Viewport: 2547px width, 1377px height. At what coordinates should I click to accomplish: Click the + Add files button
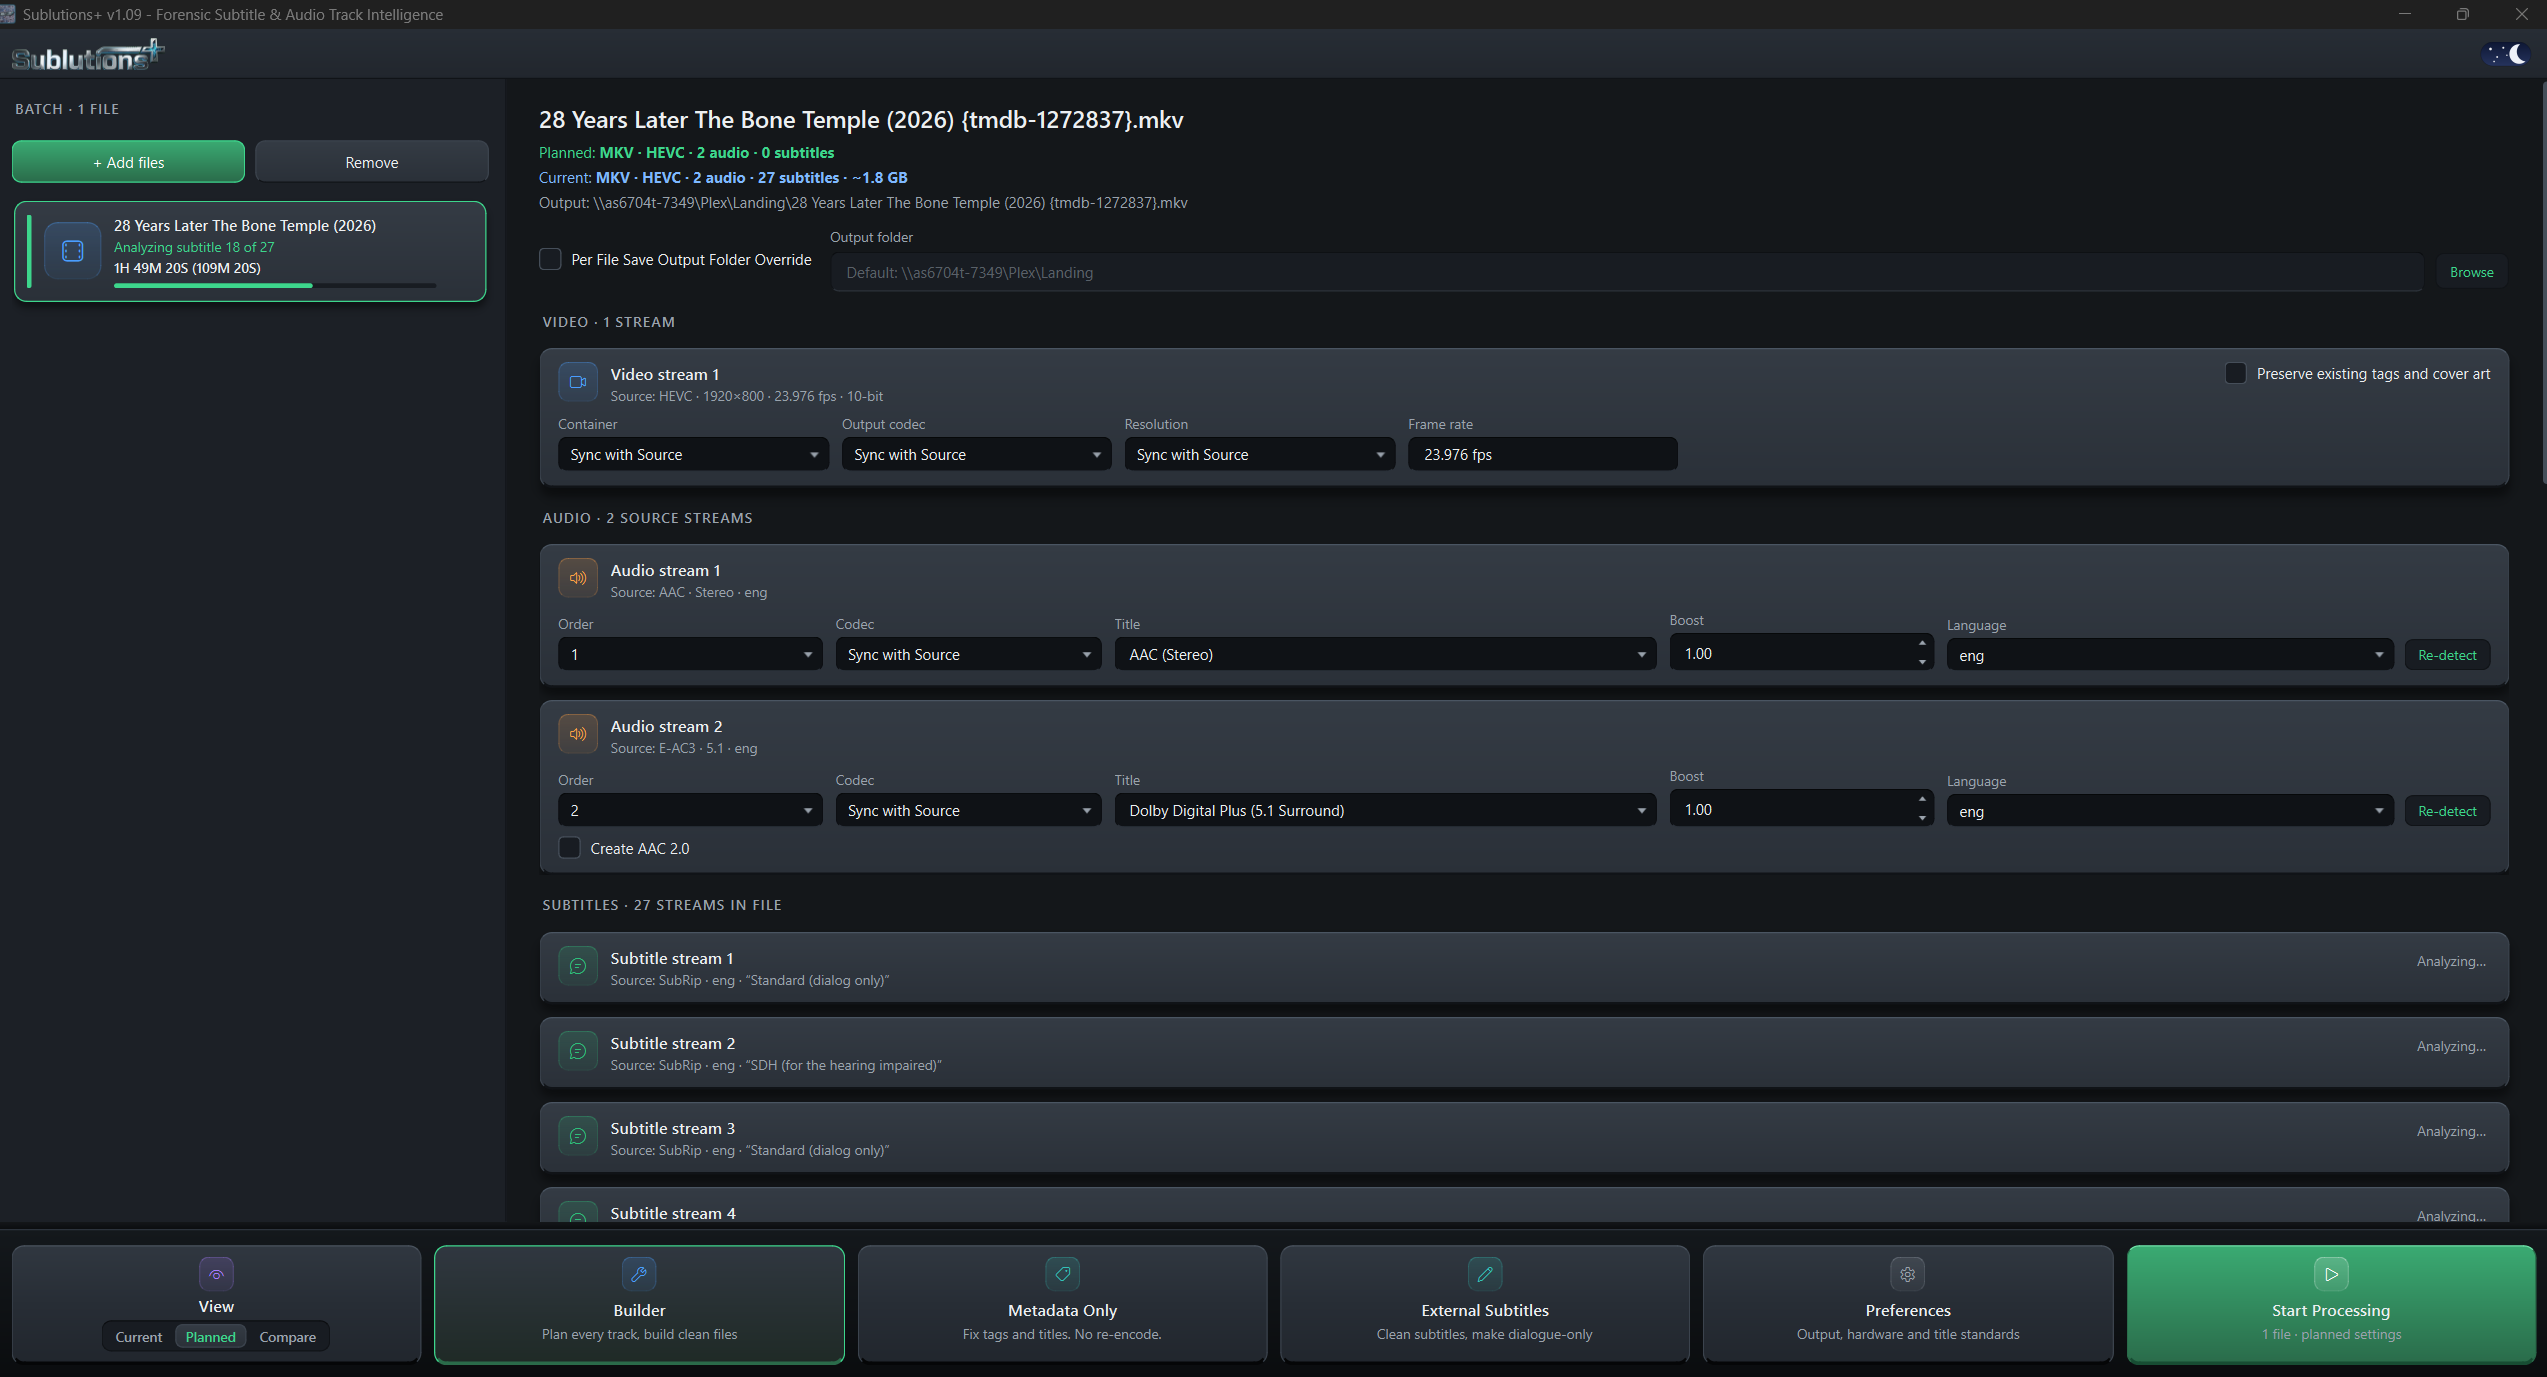(x=128, y=162)
